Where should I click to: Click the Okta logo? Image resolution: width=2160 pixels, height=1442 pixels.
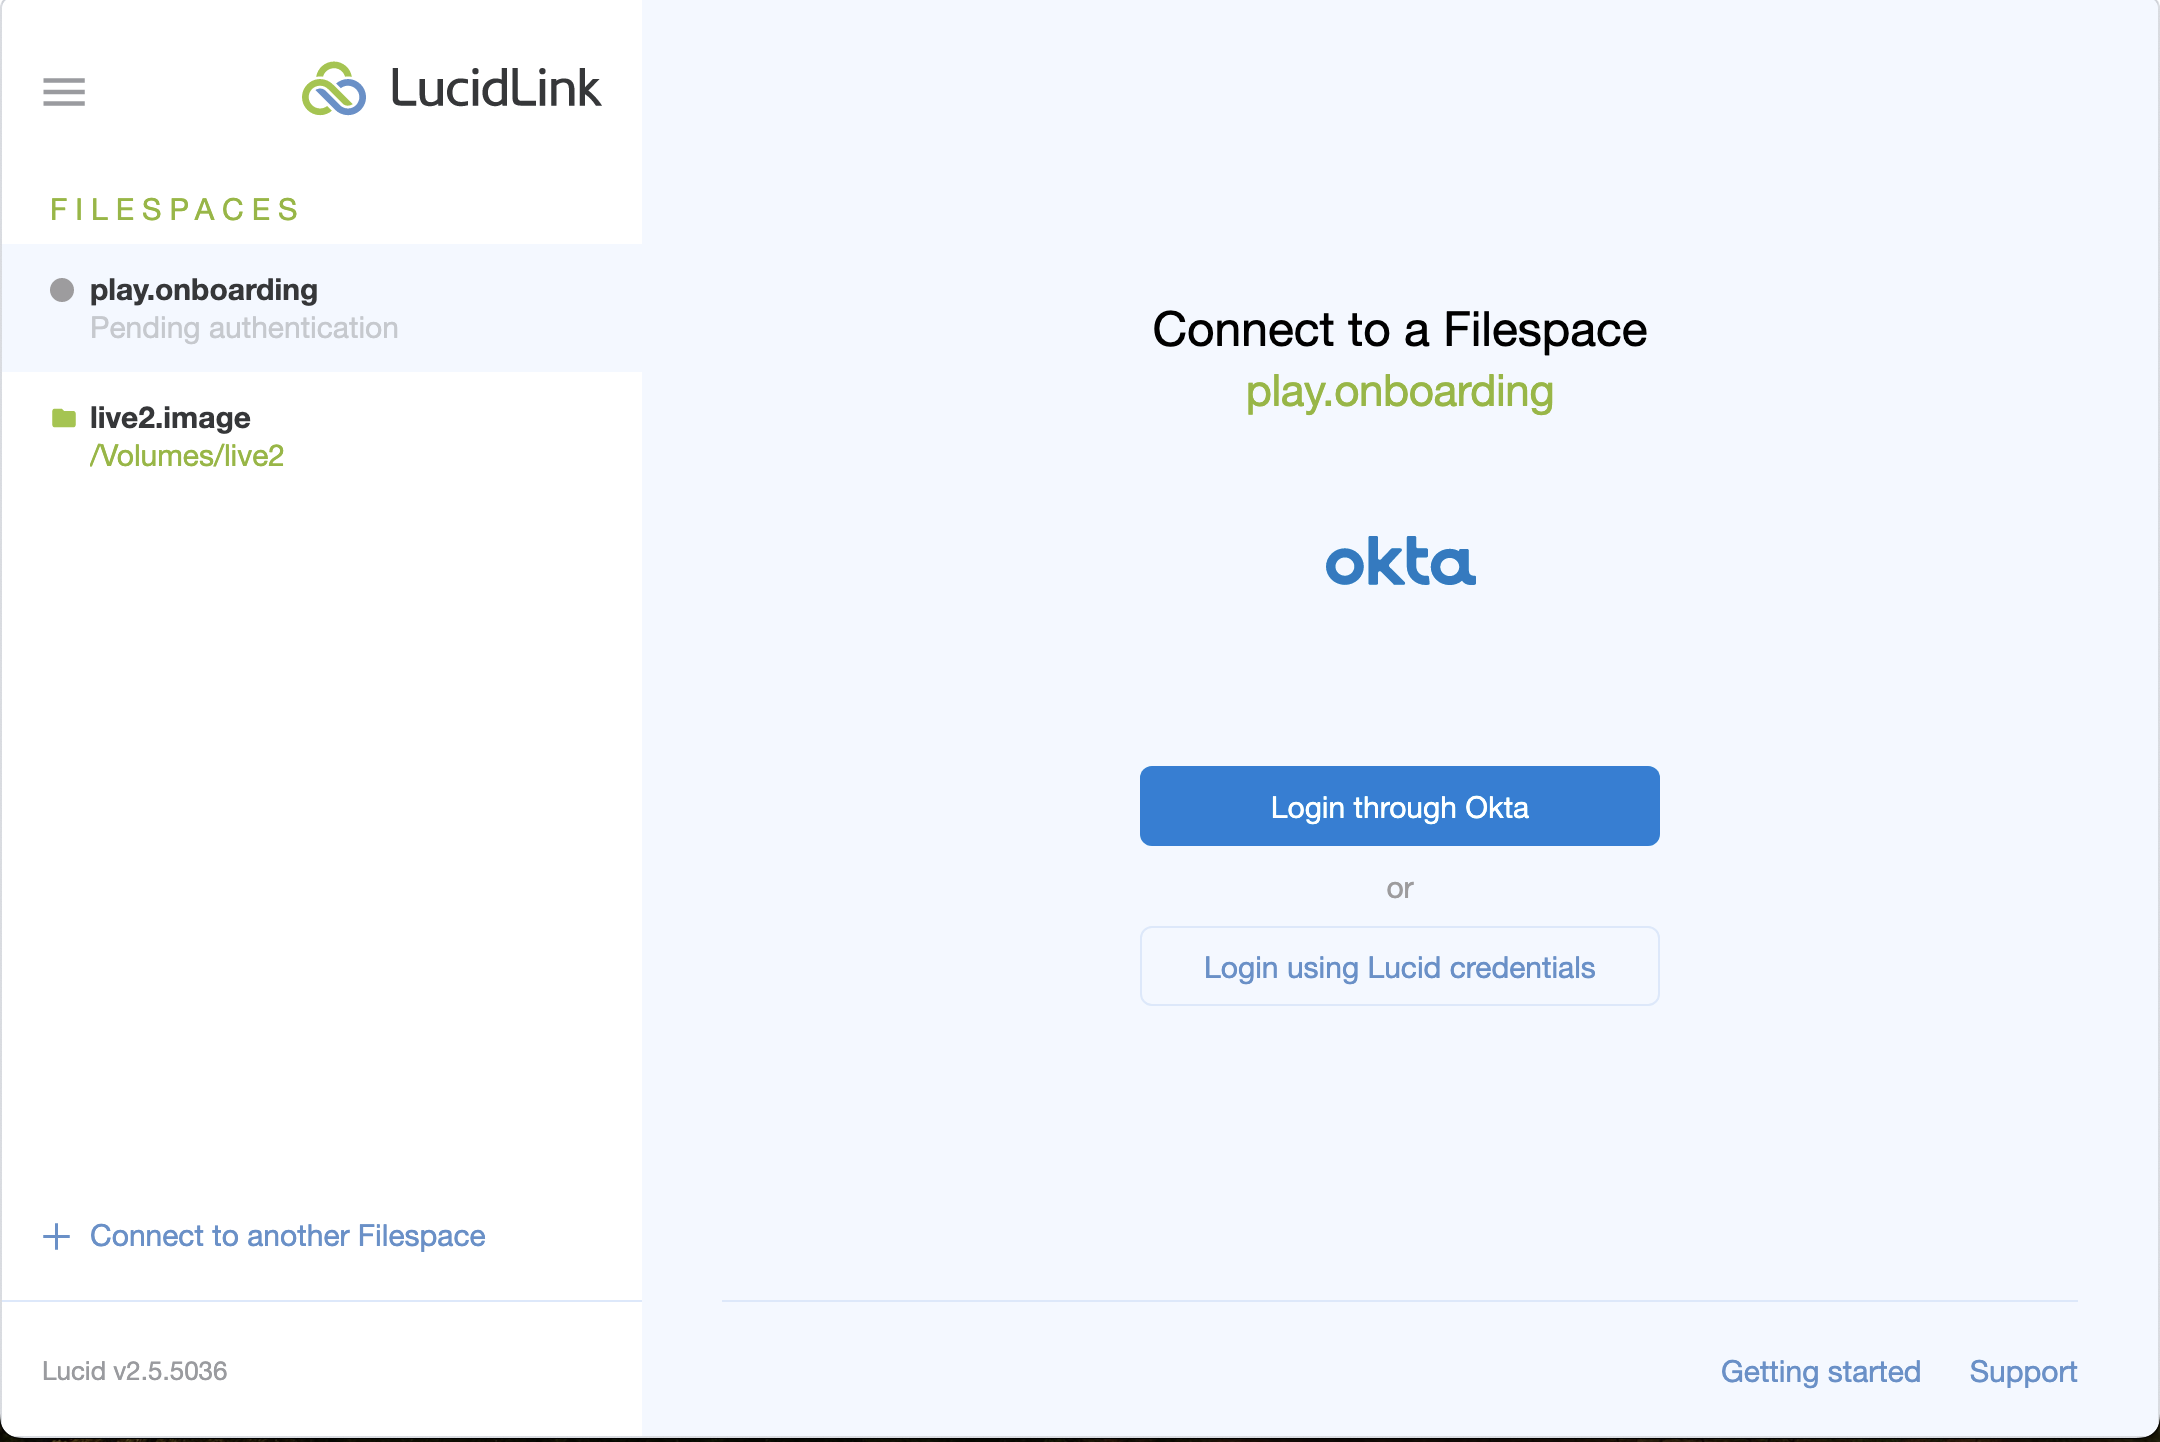click(1400, 561)
